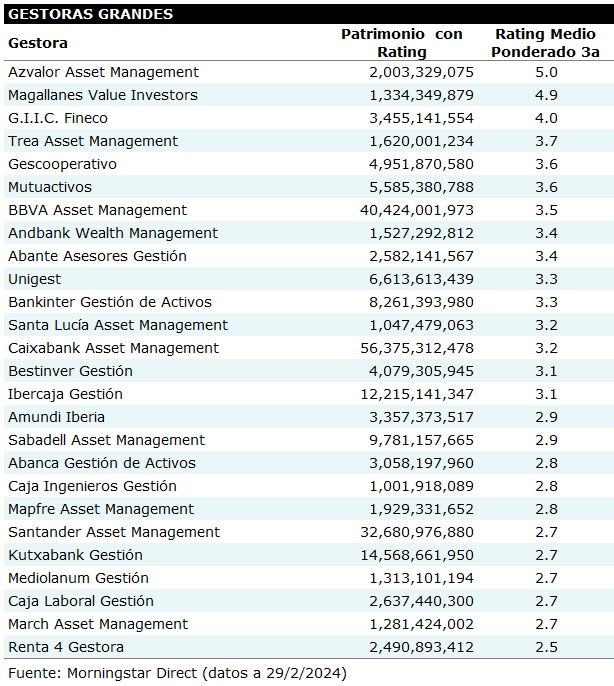The image size is (614, 686).
Task: Click Caixabank patrimonio value 56,375,312,478
Action: click(x=416, y=348)
